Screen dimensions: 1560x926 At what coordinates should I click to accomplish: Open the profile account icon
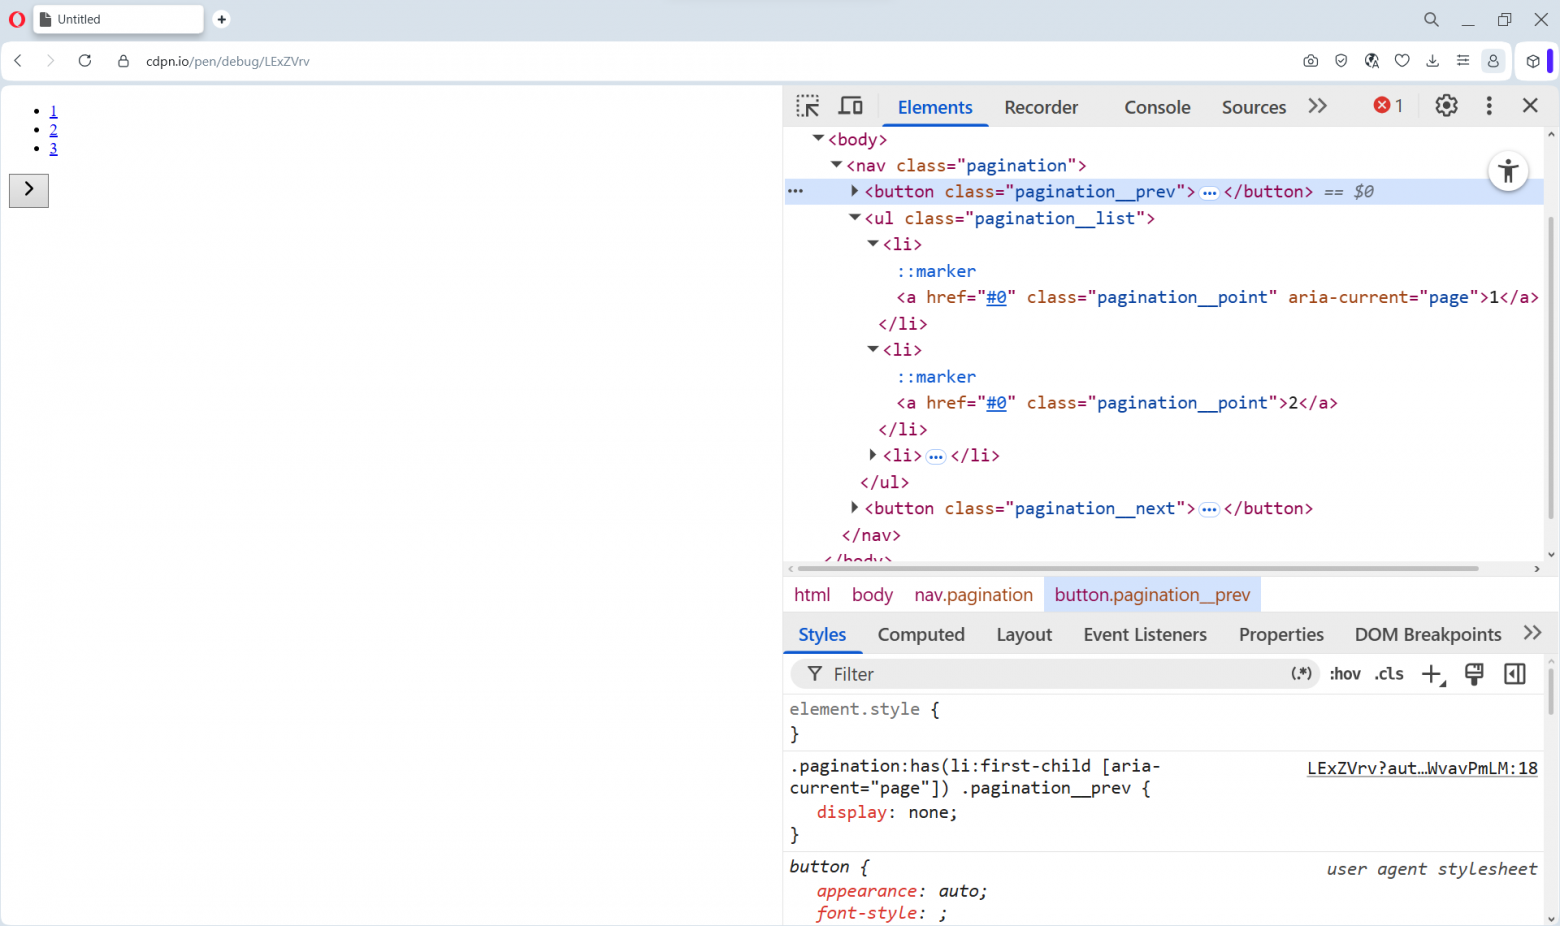click(x=1493, y=61)
